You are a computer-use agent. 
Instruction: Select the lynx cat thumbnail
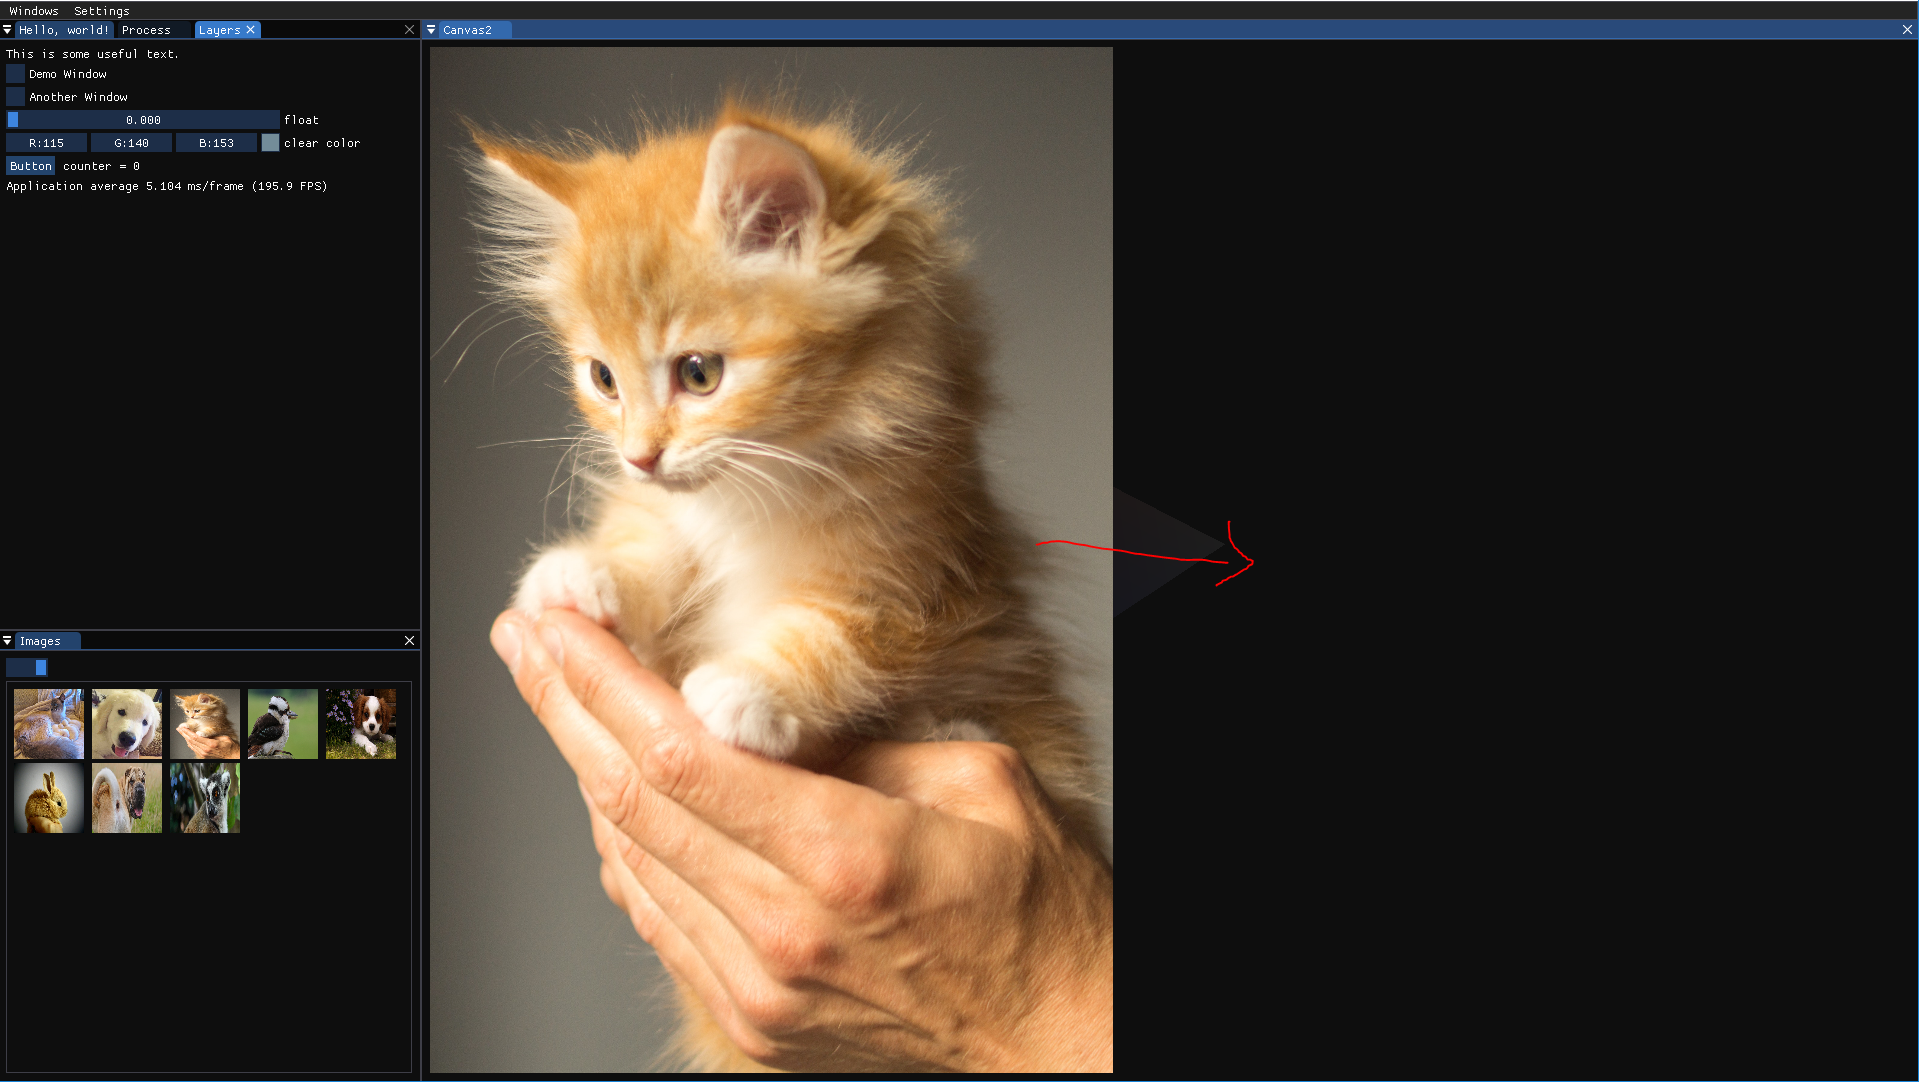[49, 724]
